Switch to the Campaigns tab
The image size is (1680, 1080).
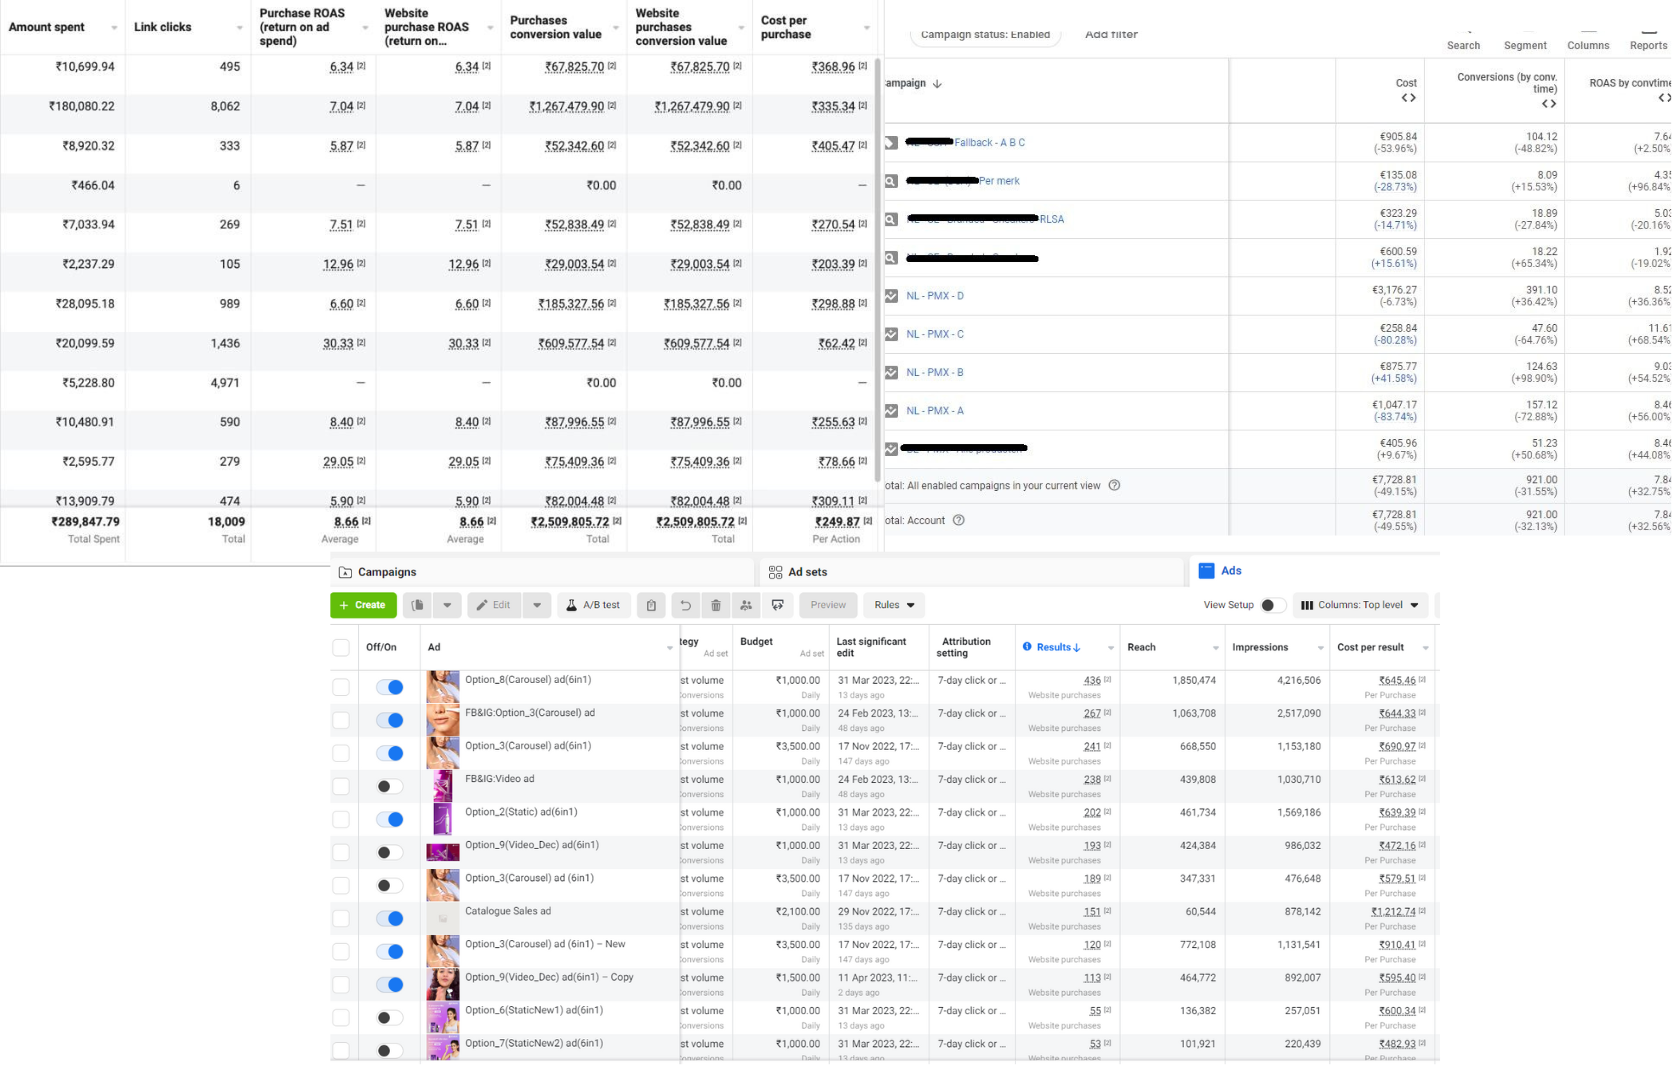point(542,572)
